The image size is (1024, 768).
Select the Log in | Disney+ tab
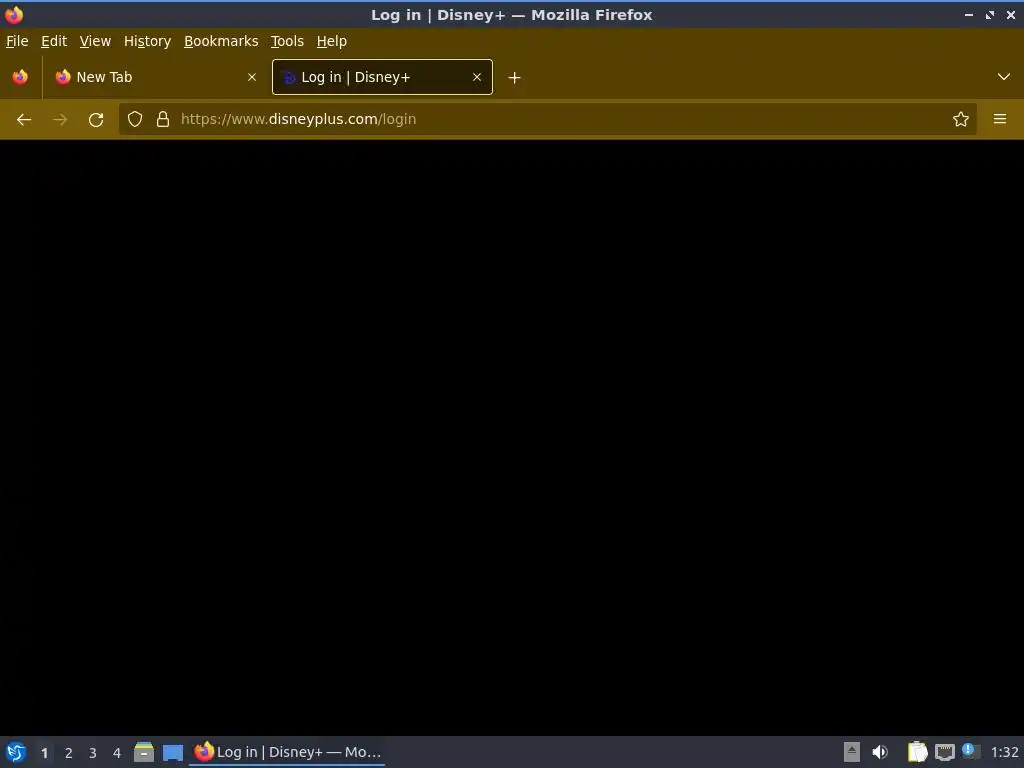click(x=382, y=77)
